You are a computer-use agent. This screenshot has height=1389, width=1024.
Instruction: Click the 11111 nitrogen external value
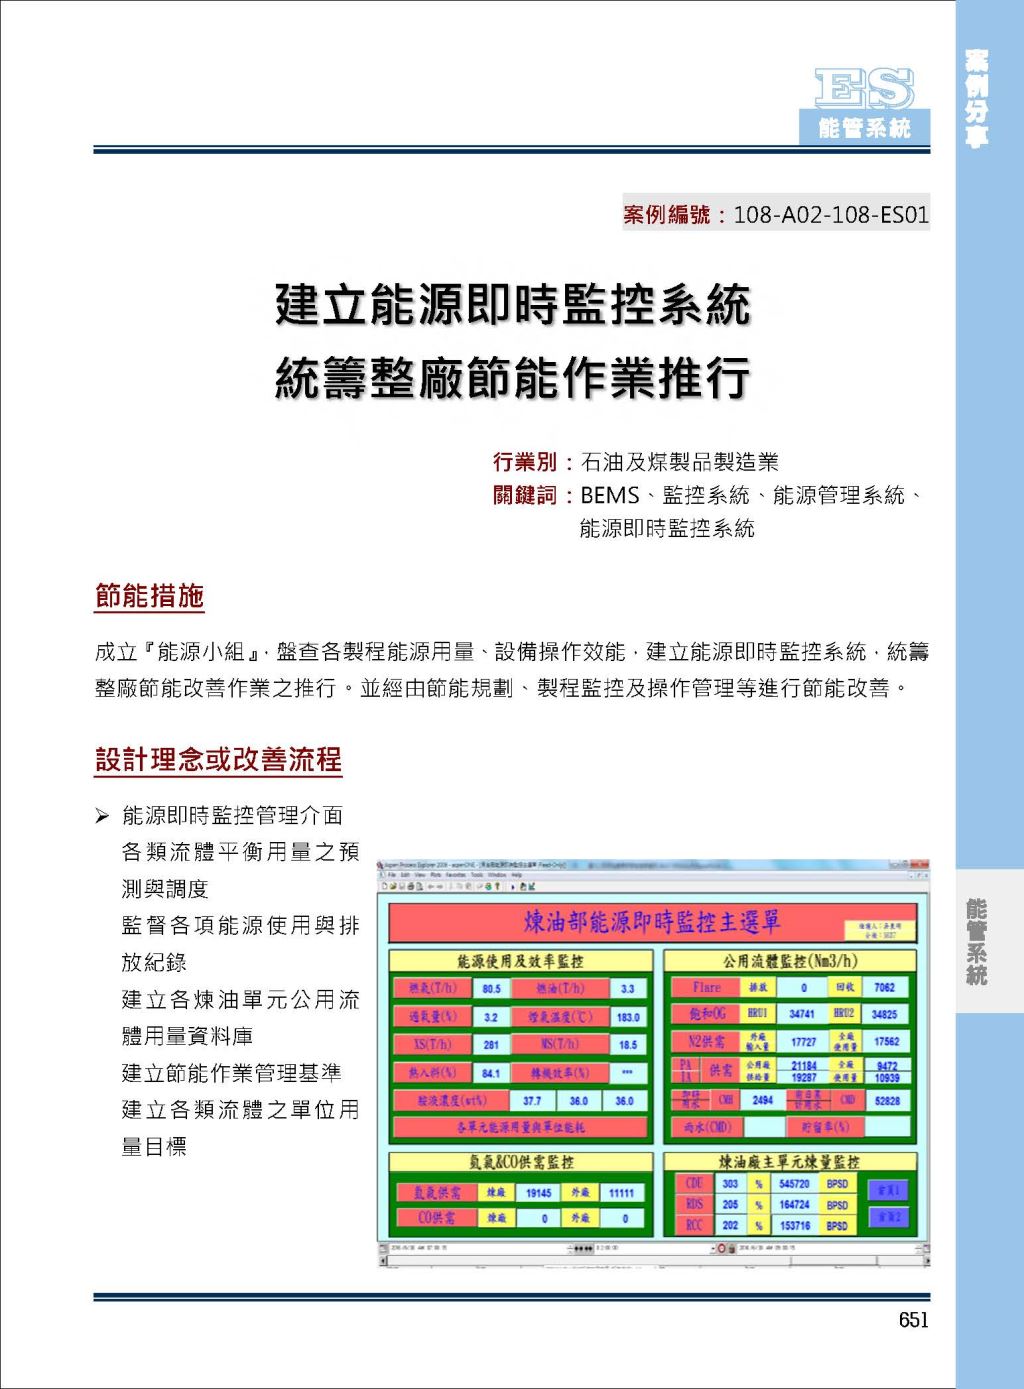(621, 1192)
